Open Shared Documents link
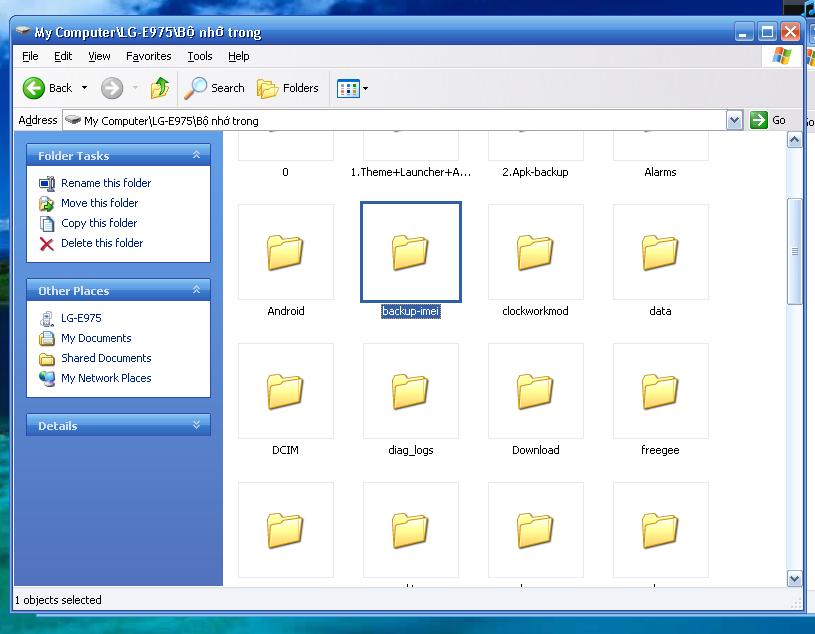 click(x=106, y=358)
